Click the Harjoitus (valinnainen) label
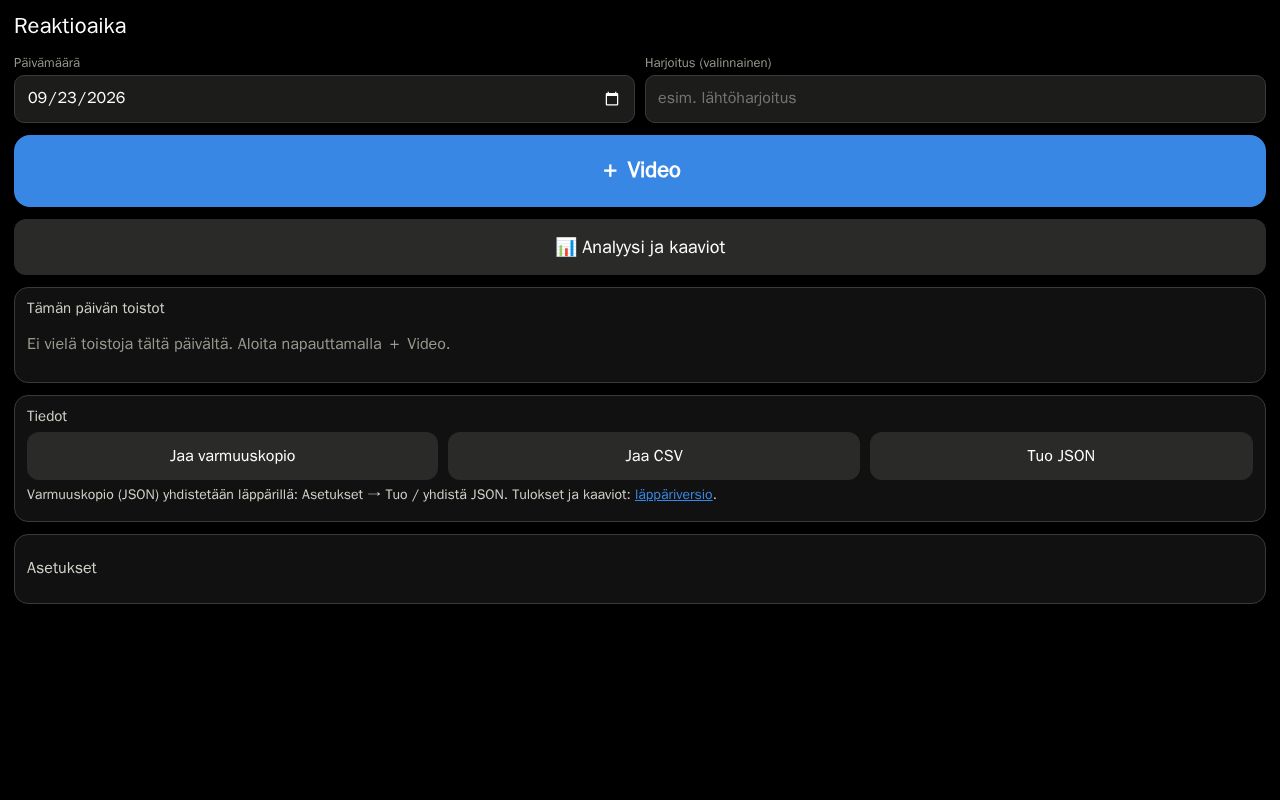The width and height of the screenshot is (1280, 800). click(708, 63)
